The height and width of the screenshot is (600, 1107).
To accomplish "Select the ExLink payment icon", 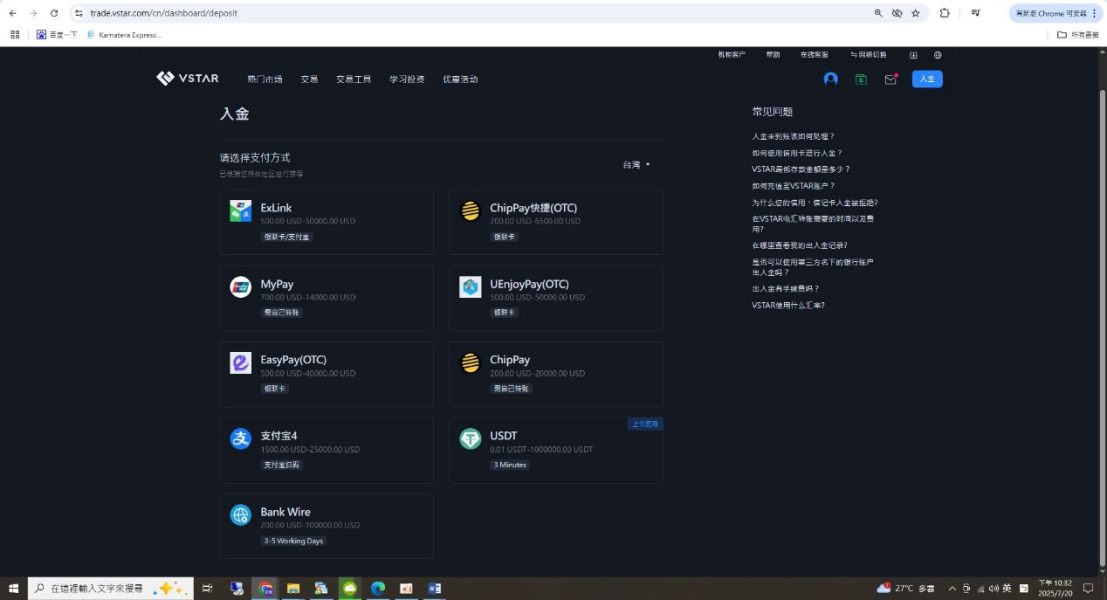I will click(240, 210).
